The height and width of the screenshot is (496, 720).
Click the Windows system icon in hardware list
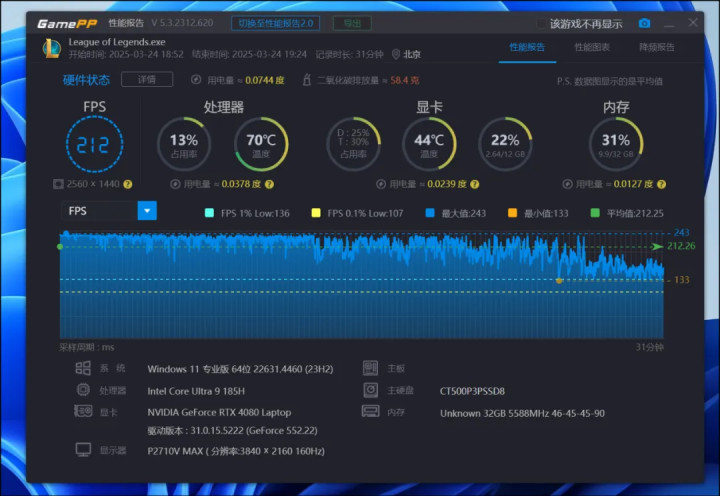coord(83,368)
